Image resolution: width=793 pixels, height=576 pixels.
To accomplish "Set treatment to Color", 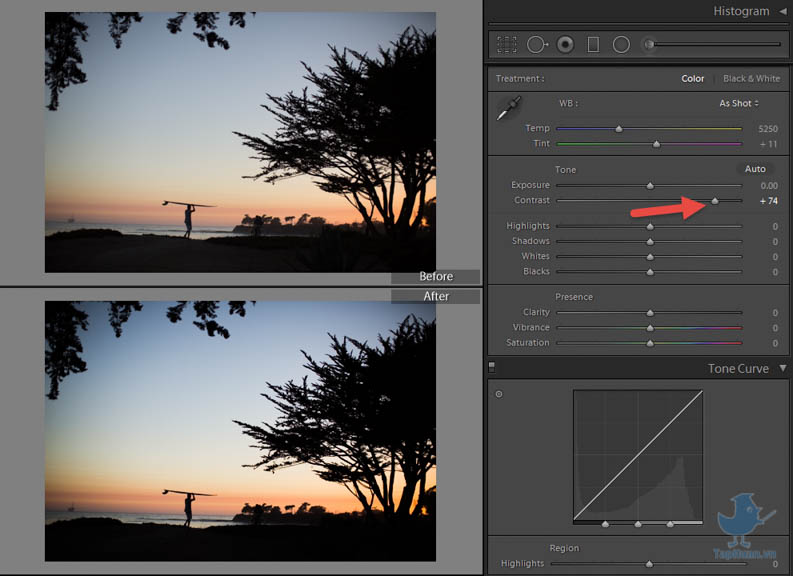I will (x=693, y=79).
